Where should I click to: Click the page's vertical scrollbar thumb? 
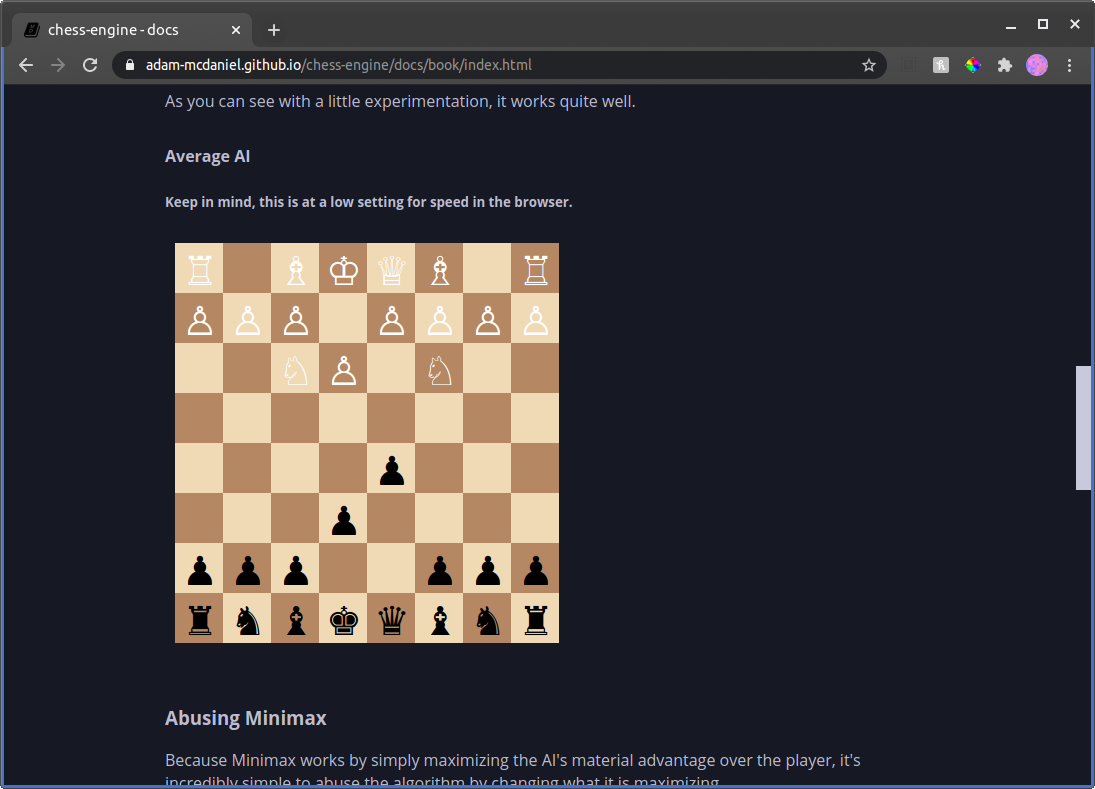[x=1083, y=427]
